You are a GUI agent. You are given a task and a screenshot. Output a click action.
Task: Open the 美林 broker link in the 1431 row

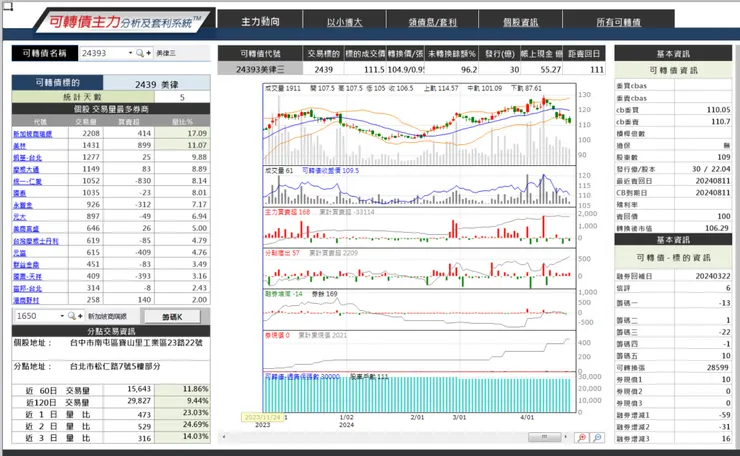[x=19, y=146]
